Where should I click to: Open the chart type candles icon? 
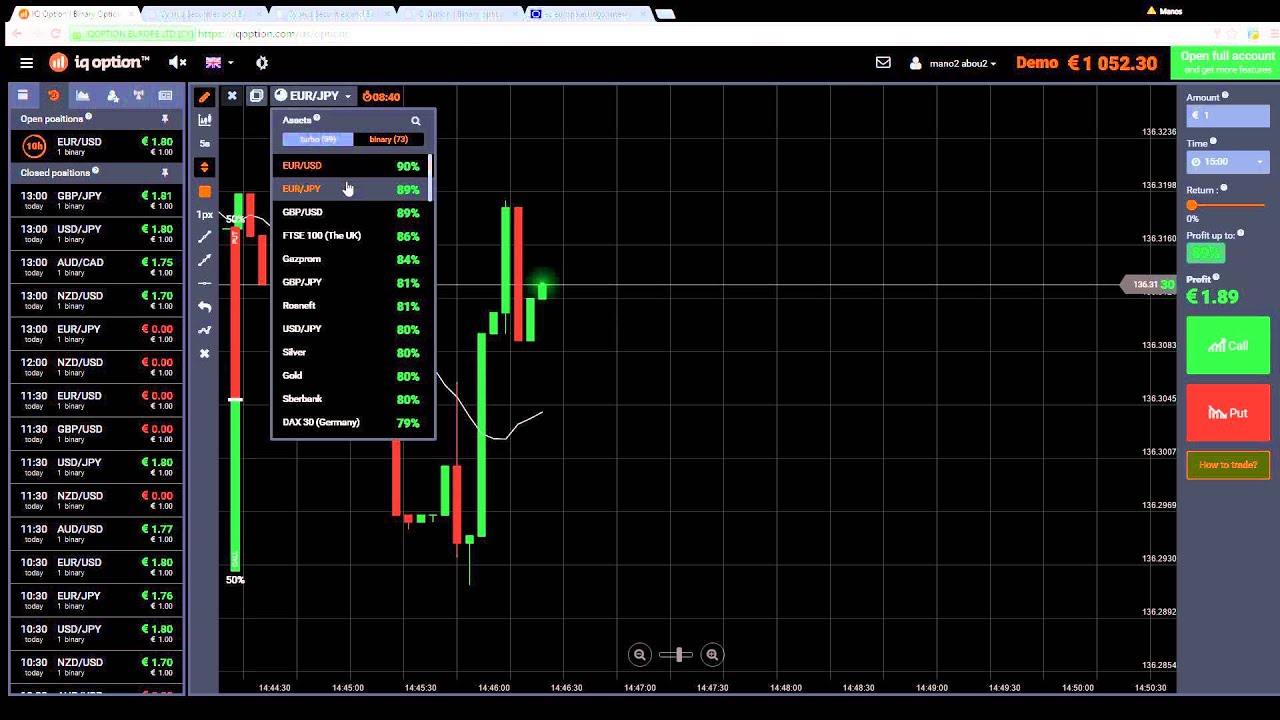[205, 120]
